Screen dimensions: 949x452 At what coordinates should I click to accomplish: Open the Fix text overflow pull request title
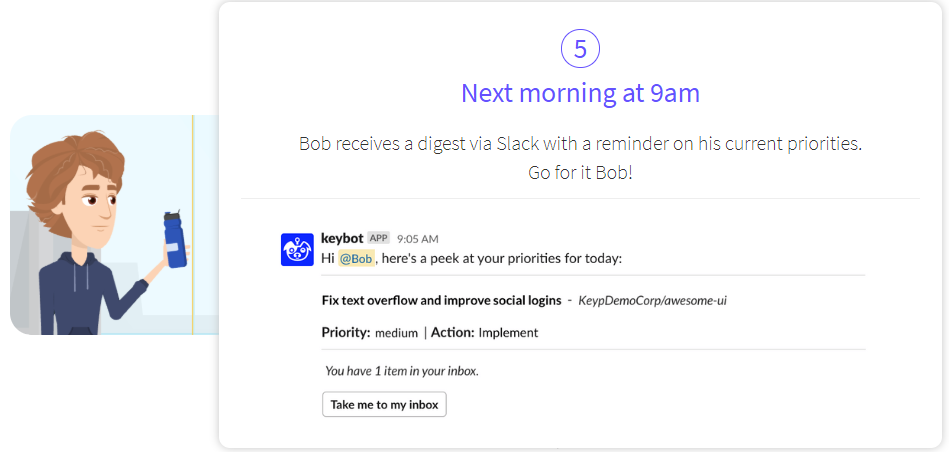[x=442, y=300]
